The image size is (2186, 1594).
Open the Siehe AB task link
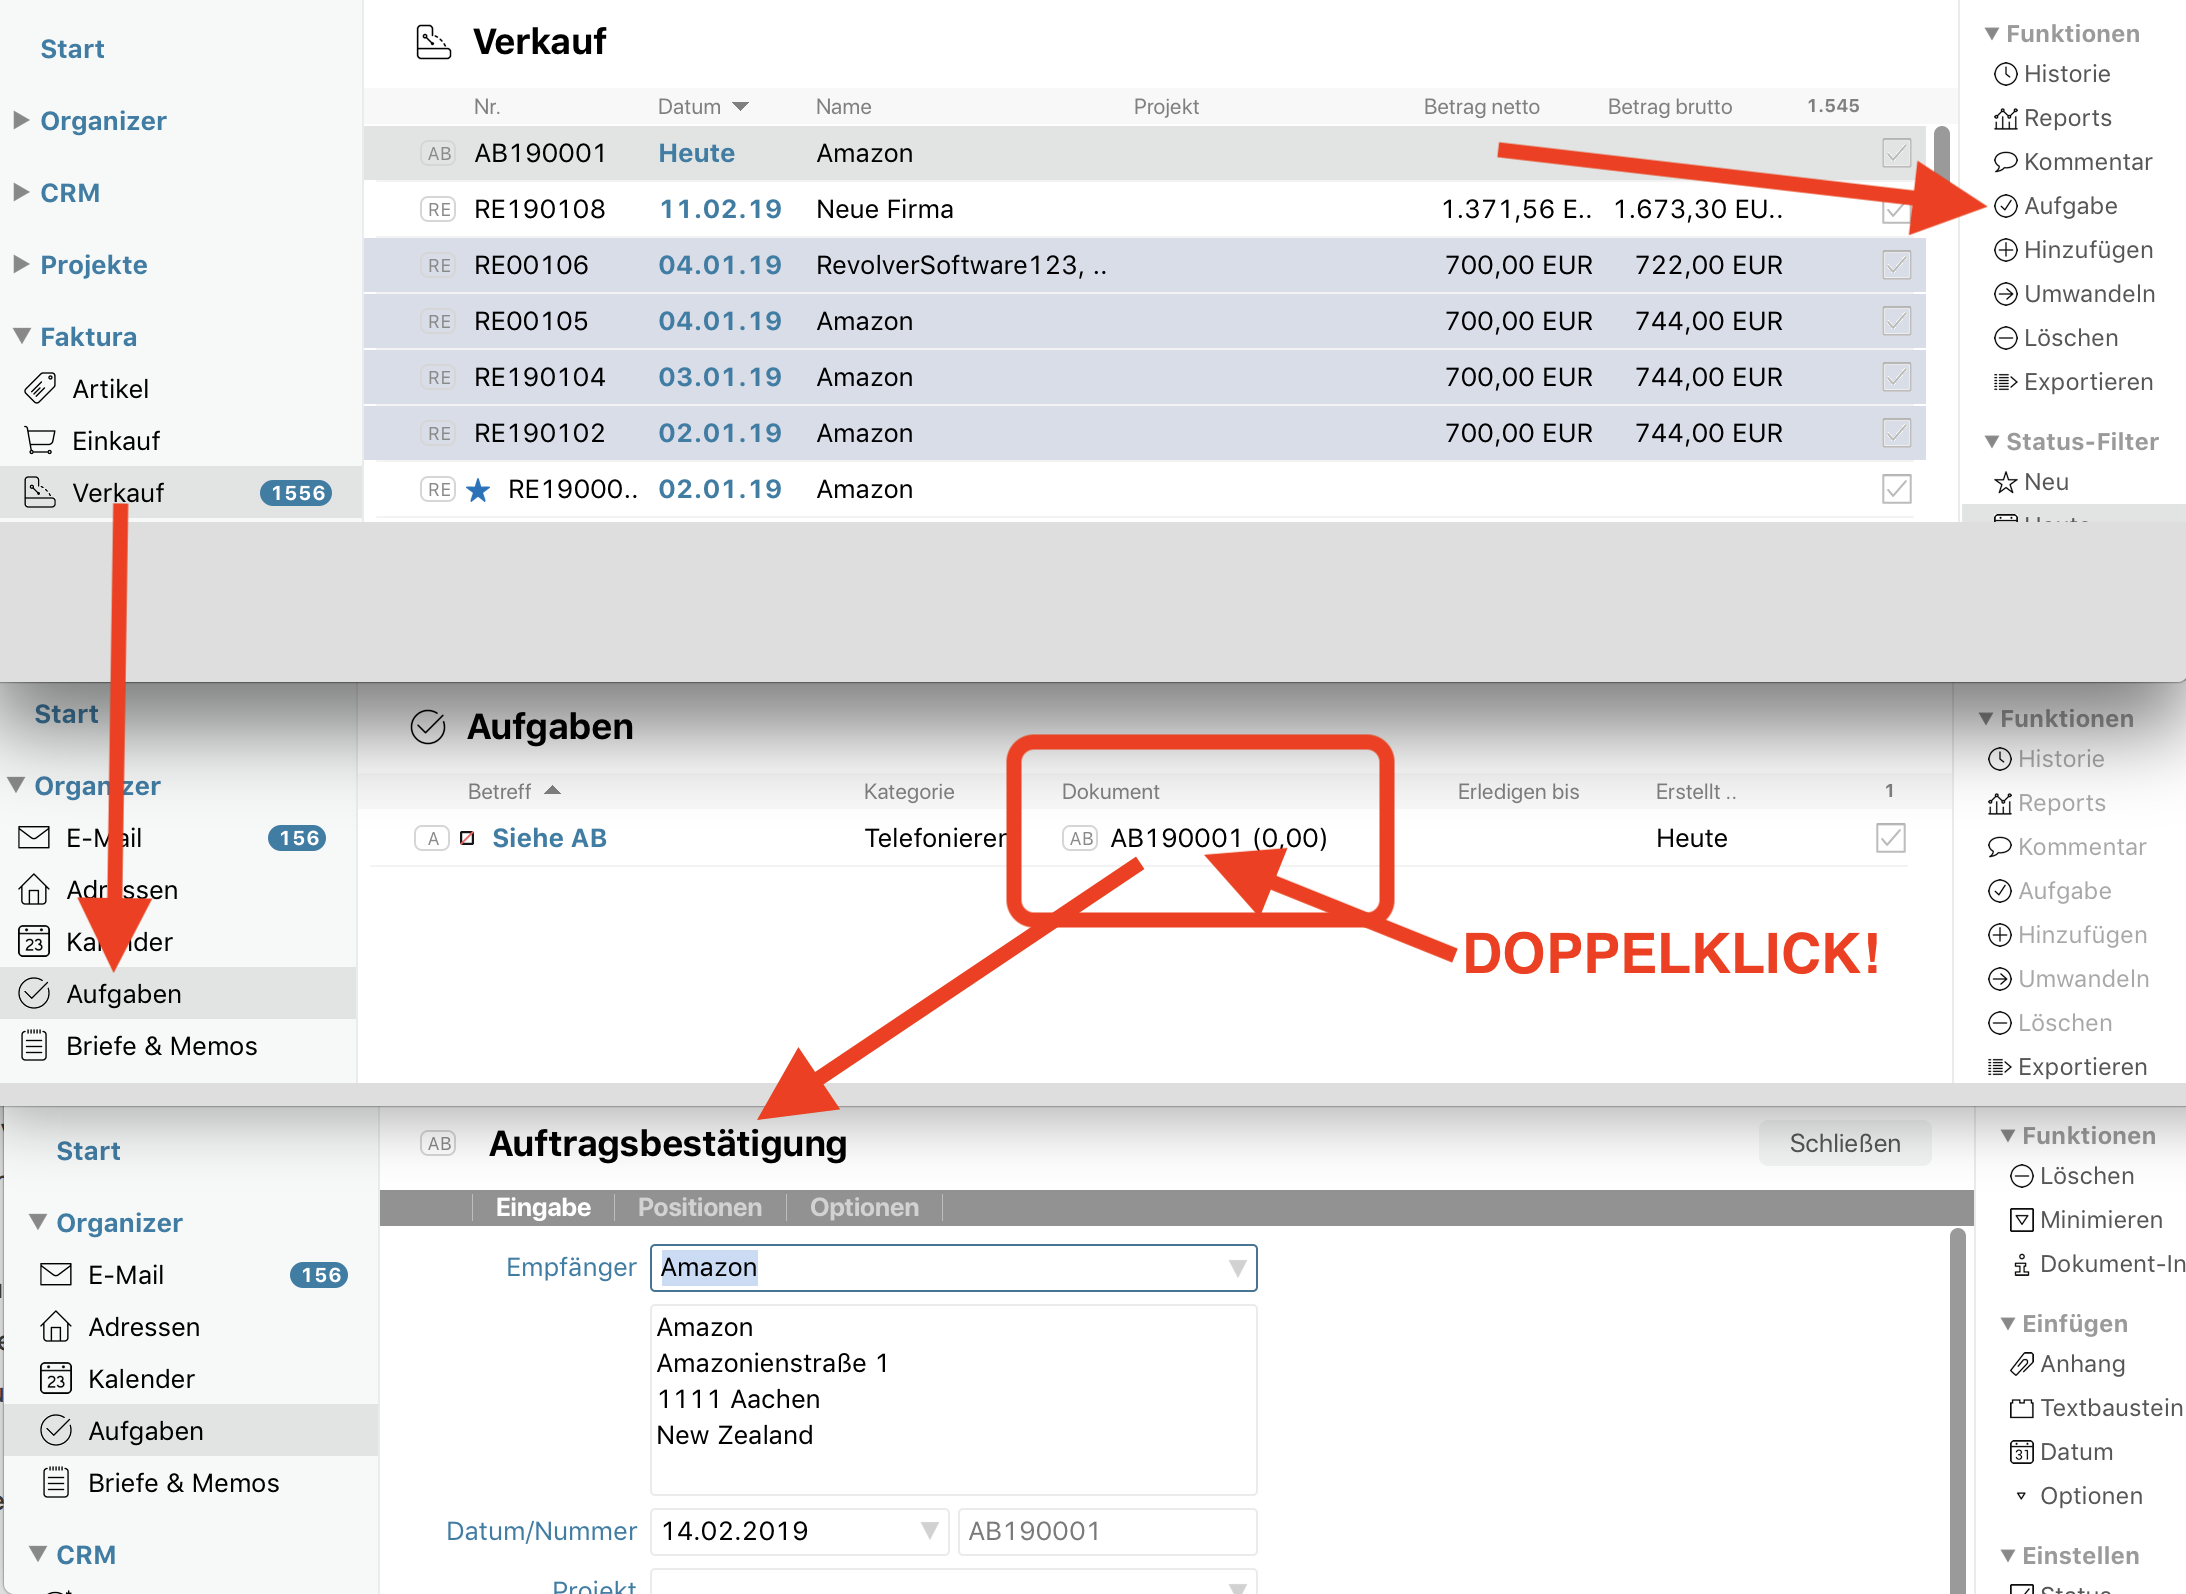point(549,838)
